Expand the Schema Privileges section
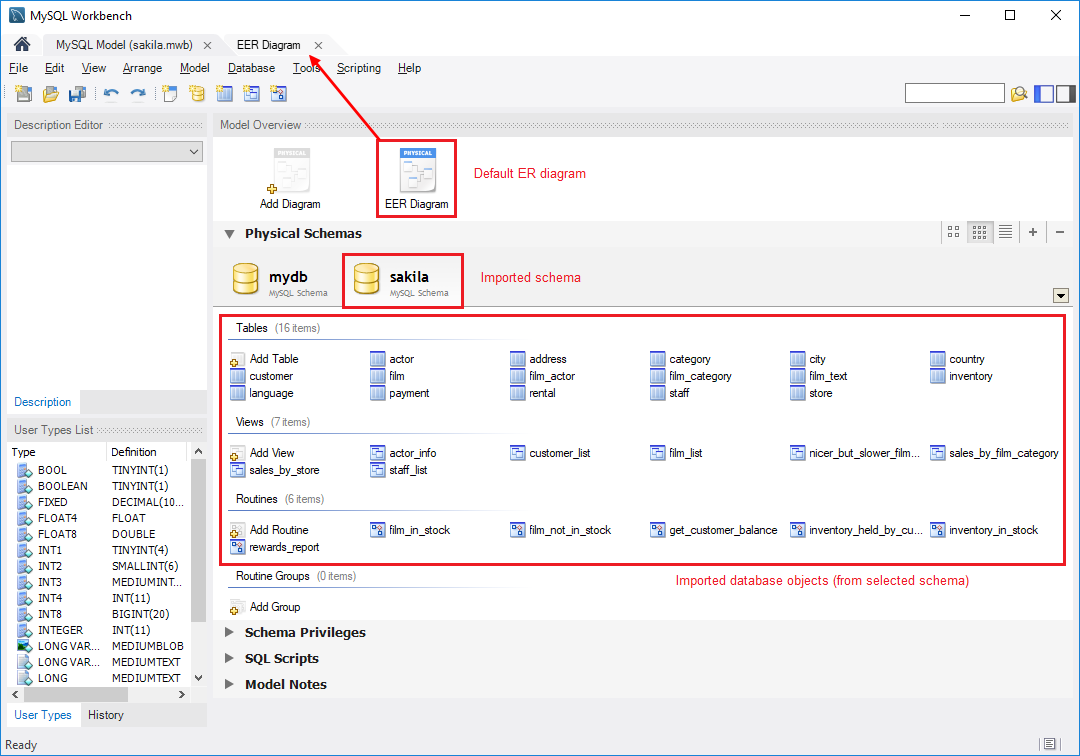Screen dimensions: 1080x756 pos(229,632)
